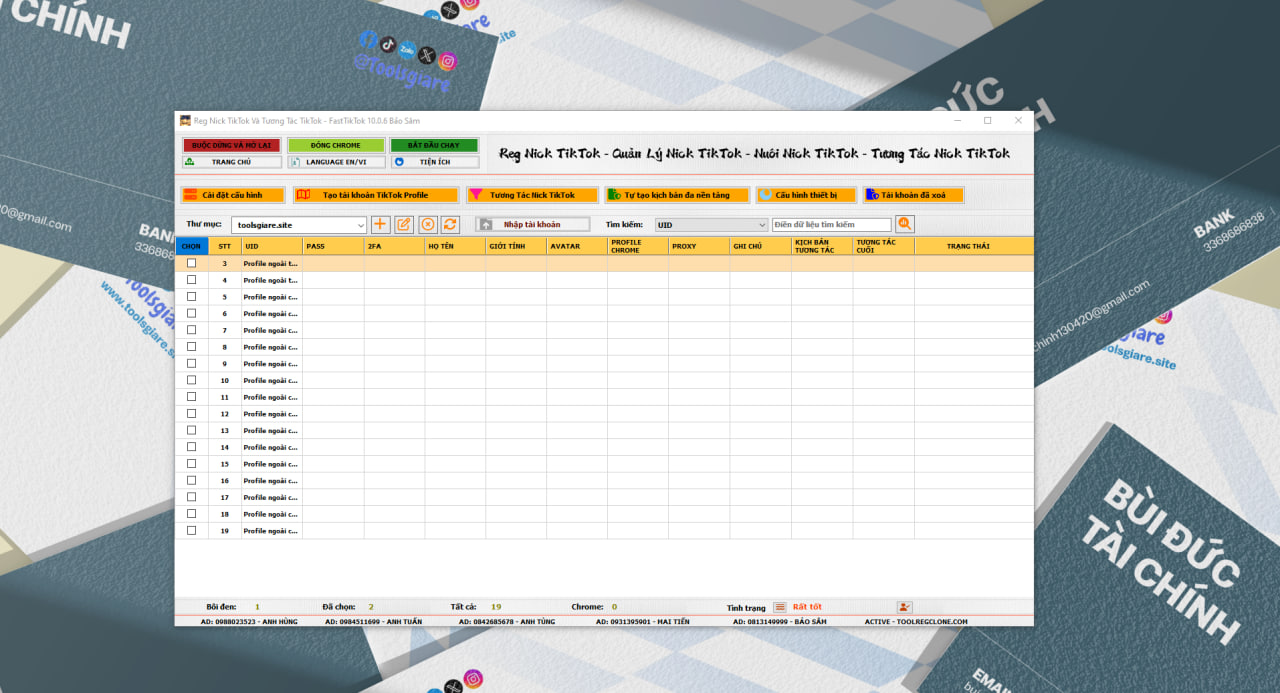The width and height of the screenshot is (1280, 693).
Task: Click STT cell showing 13
Action: [x=225, y=431]
